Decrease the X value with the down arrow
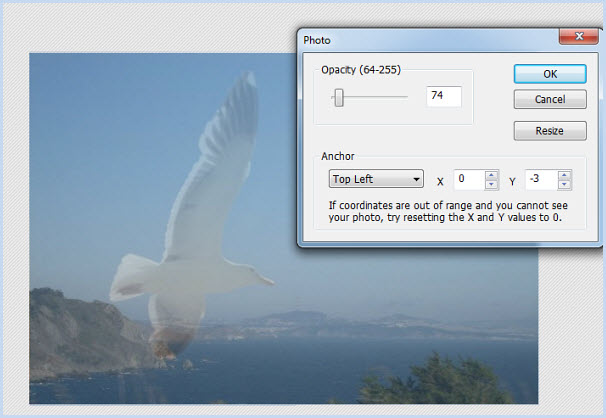This screenshot has width=606, height=418. coord(491,185)
